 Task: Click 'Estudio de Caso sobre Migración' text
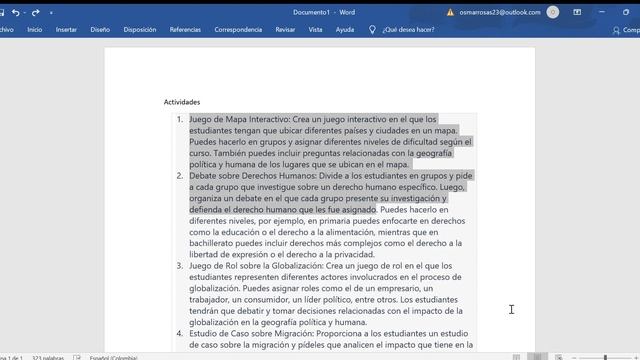click(x=250, y=333)
